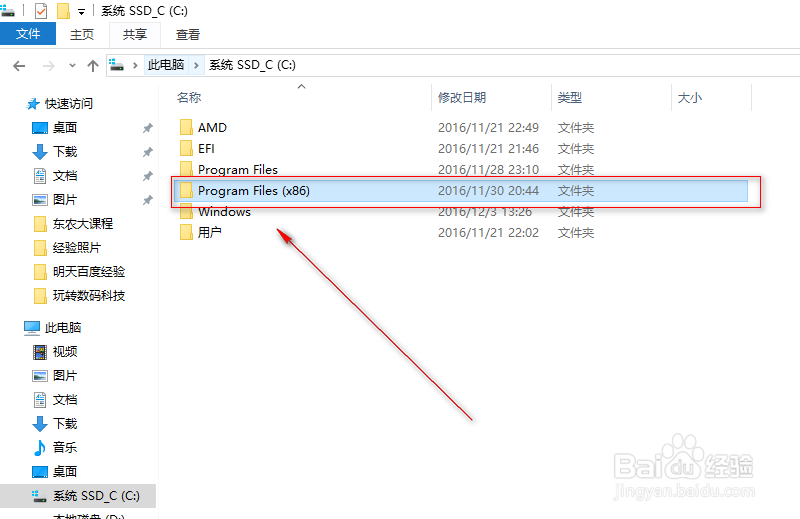Open recent locations dropdown chevron

coord(72,65)
